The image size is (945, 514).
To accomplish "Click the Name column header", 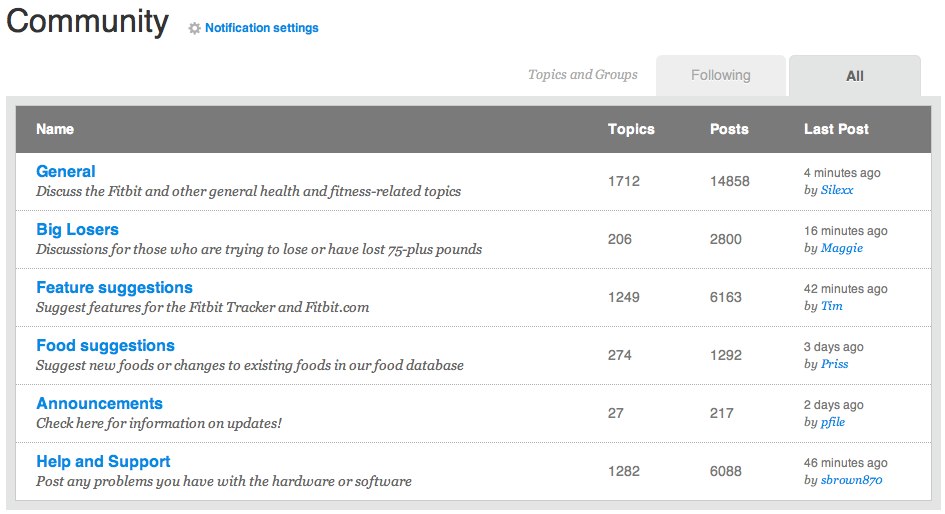I will tap(55, 129).
